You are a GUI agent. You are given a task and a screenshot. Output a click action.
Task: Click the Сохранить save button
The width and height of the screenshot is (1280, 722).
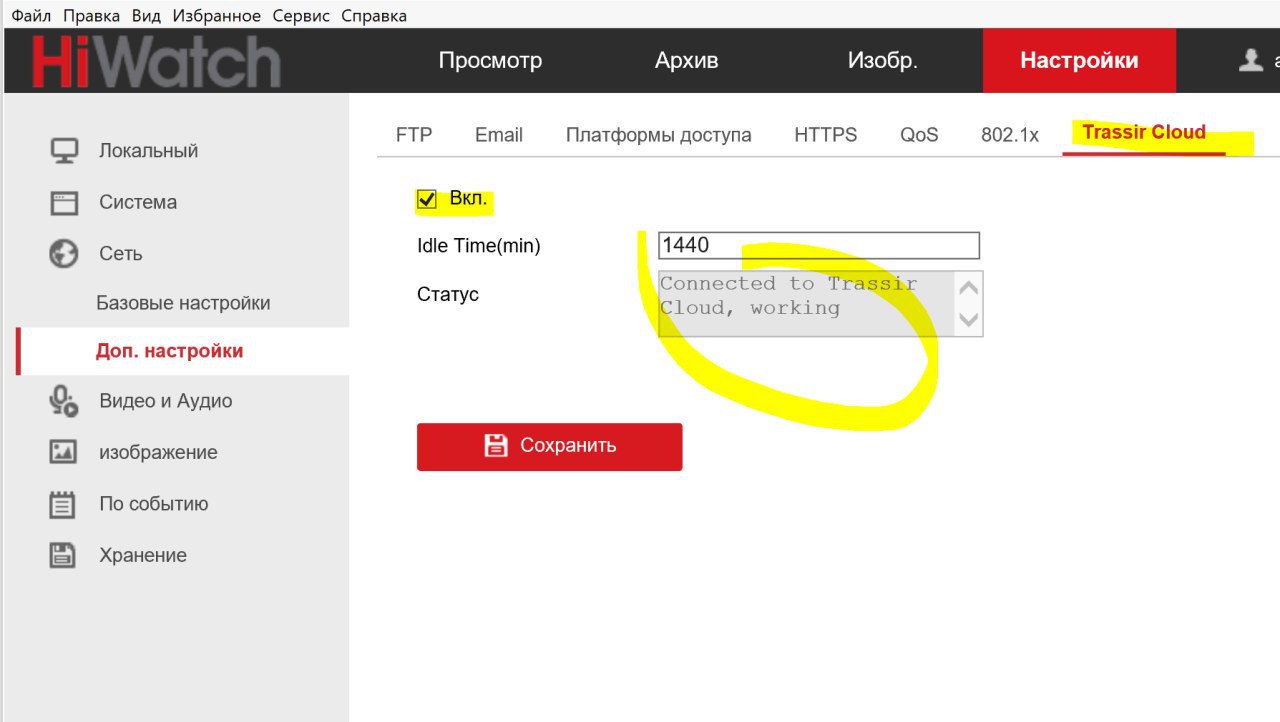click(x=550, y=447)
